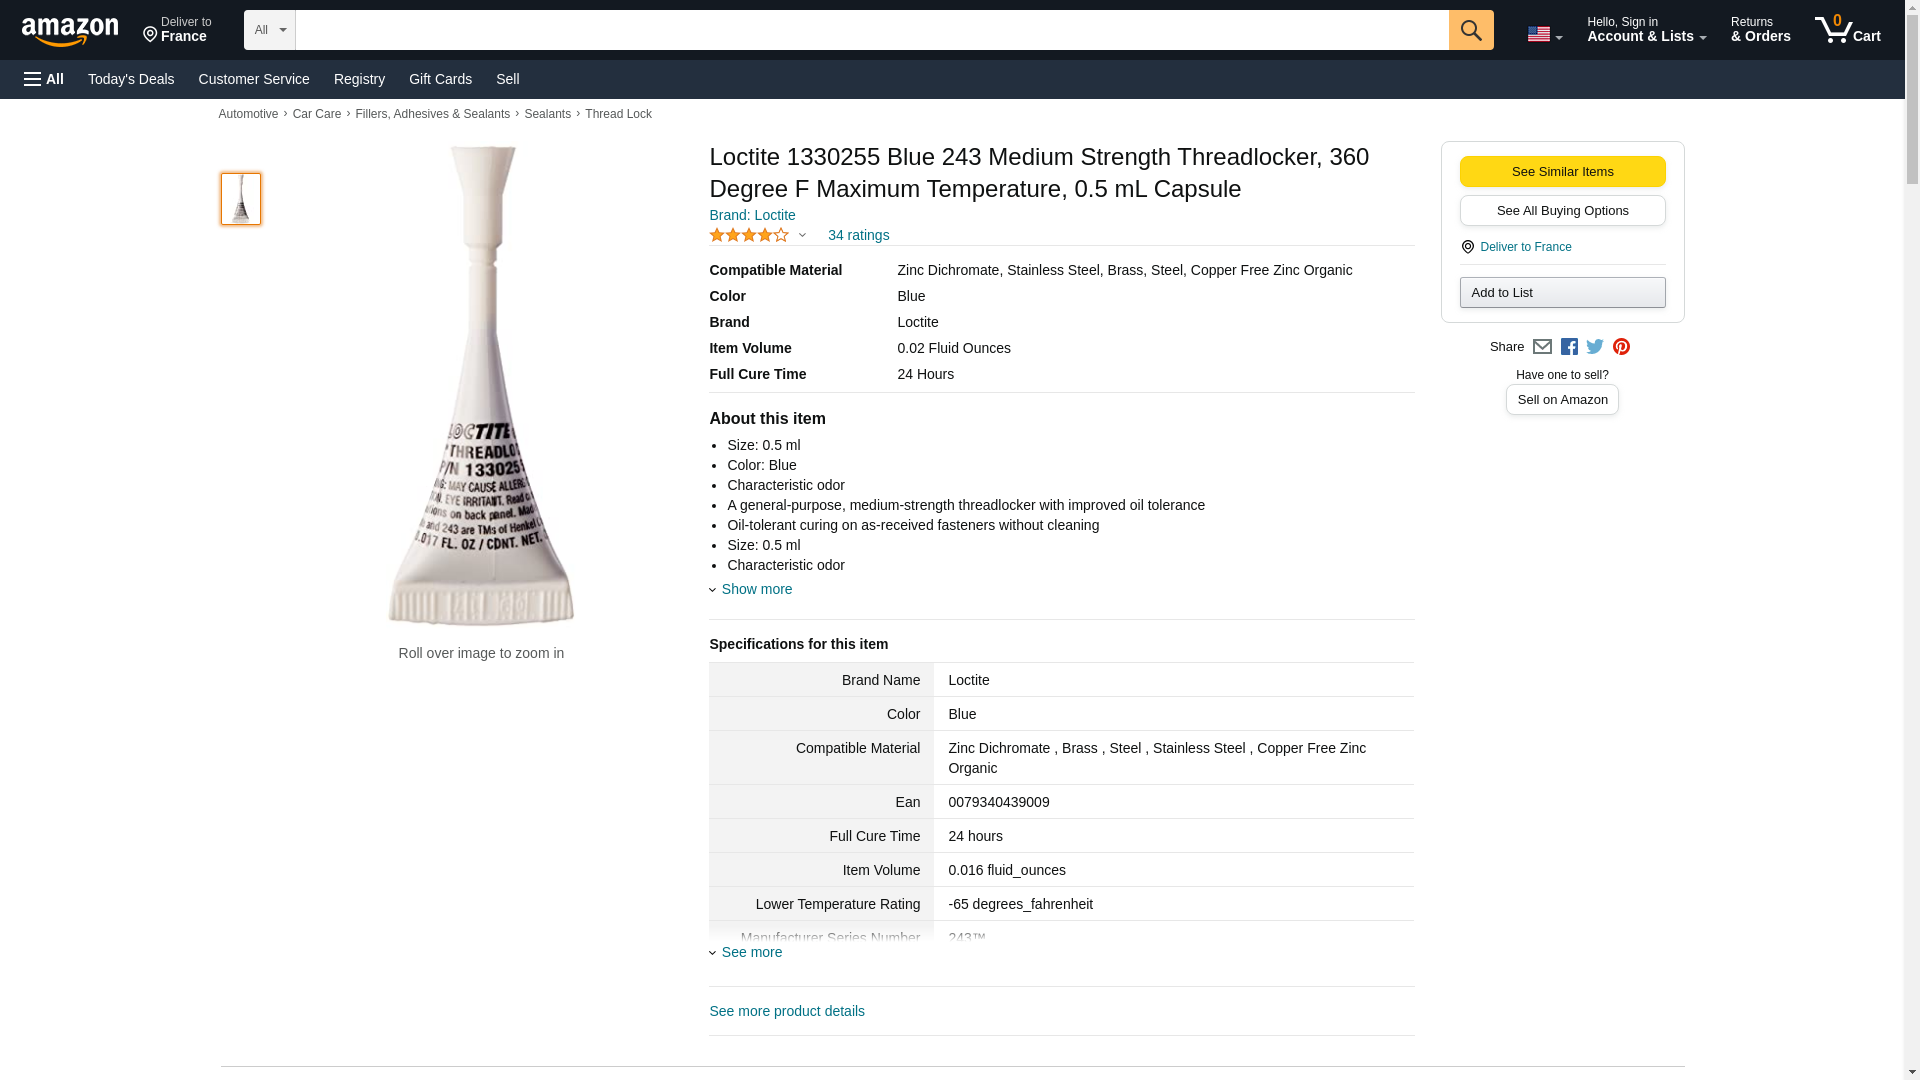Click the Amazon logo
Screen dimensions: 1920x1080
click(70, 31)
